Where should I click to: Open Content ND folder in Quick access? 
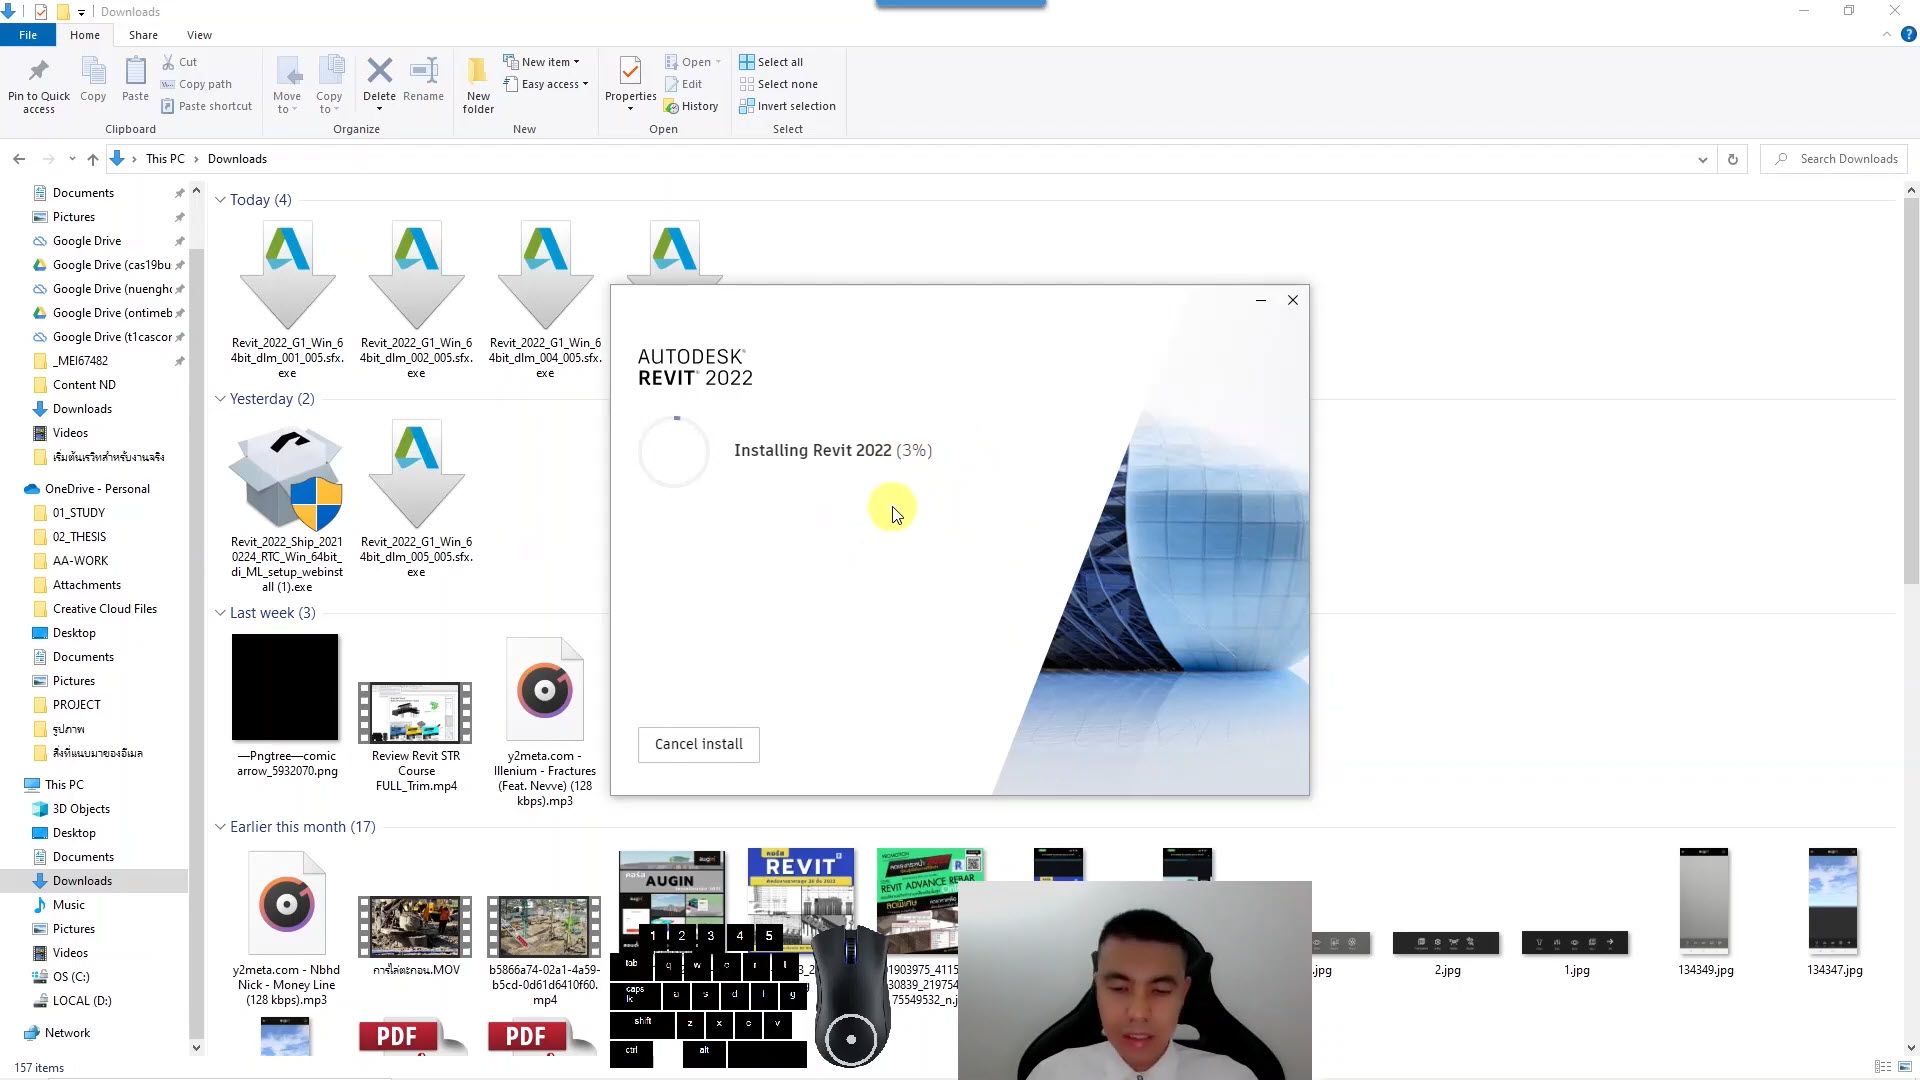(84, 385)
